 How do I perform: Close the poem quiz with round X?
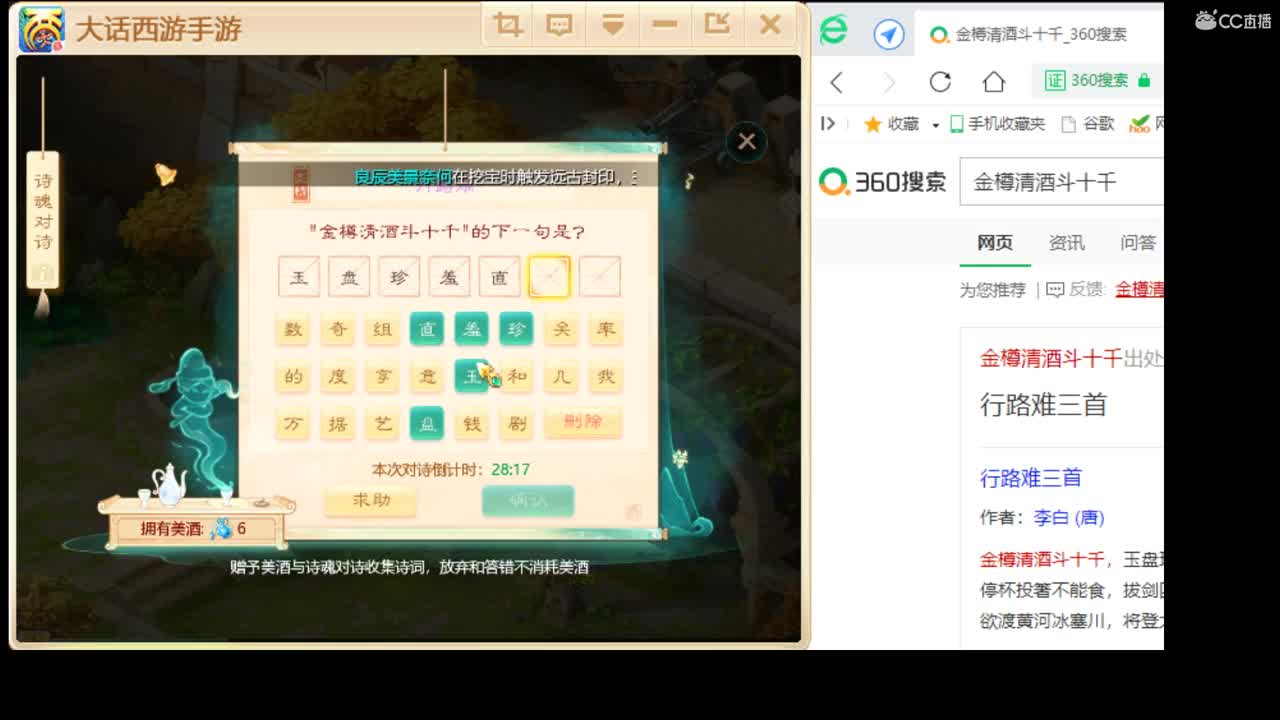point(746,142)
